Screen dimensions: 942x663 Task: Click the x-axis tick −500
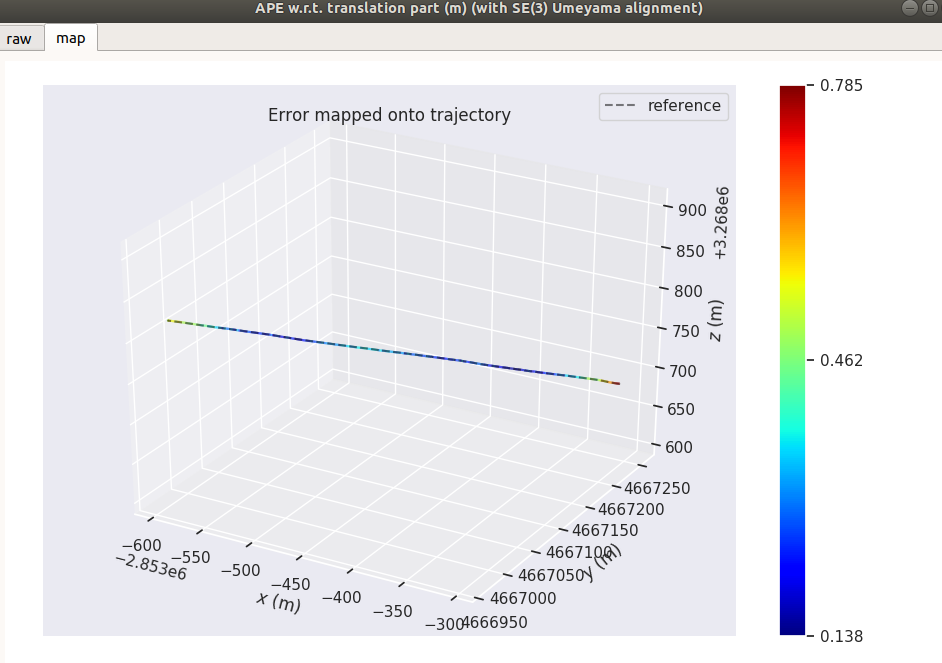pos(241,570)
